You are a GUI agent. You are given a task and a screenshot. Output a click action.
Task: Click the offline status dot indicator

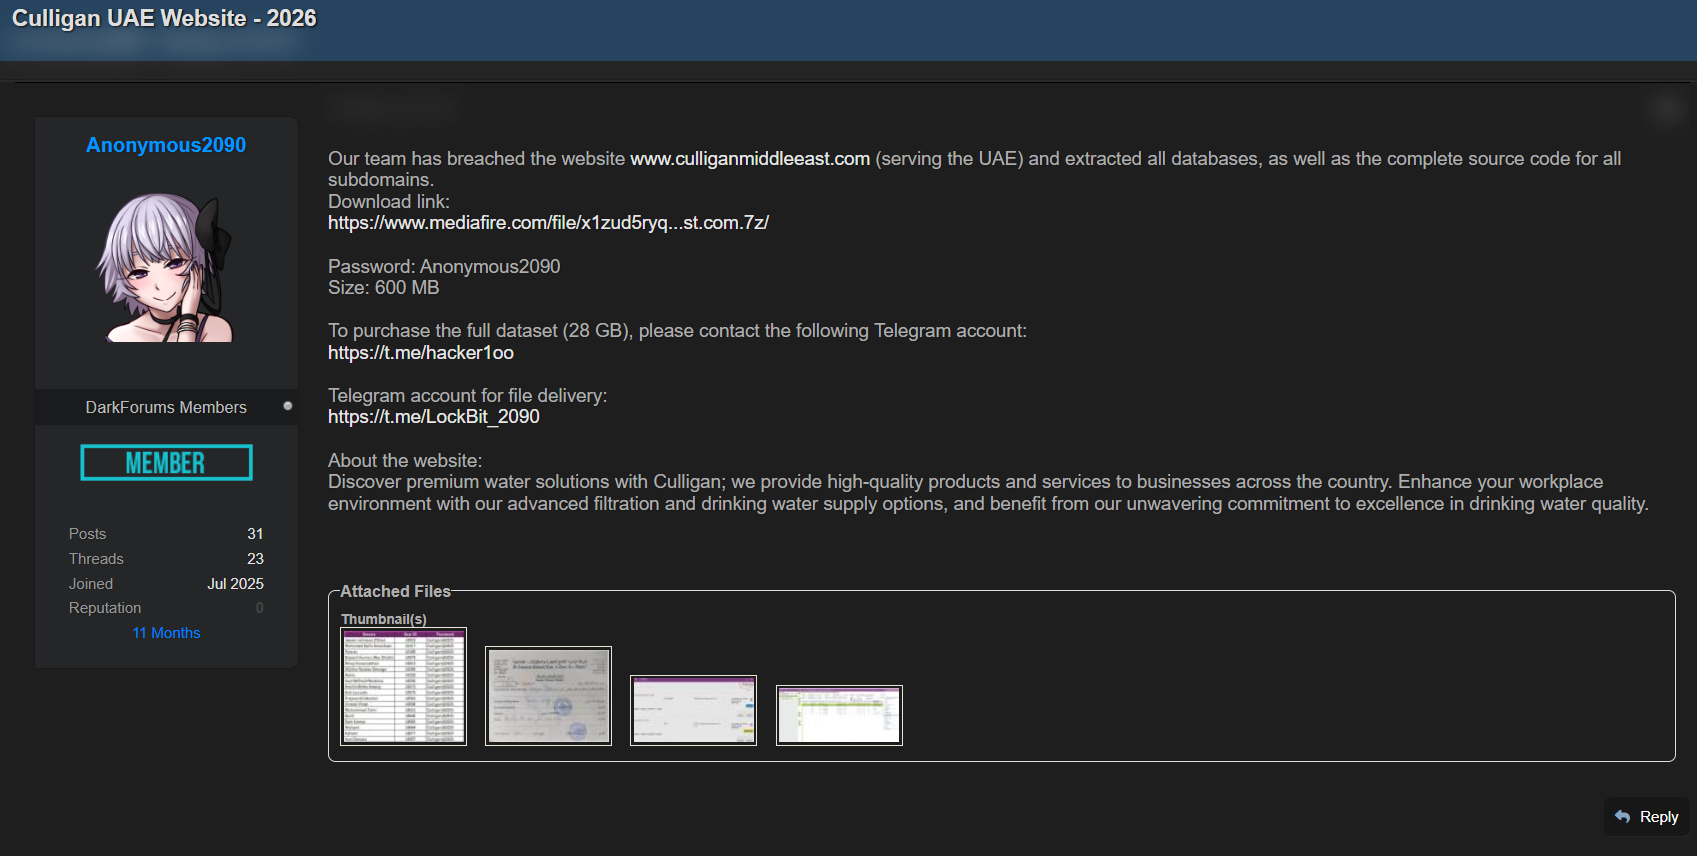click(x=288, y=406)
